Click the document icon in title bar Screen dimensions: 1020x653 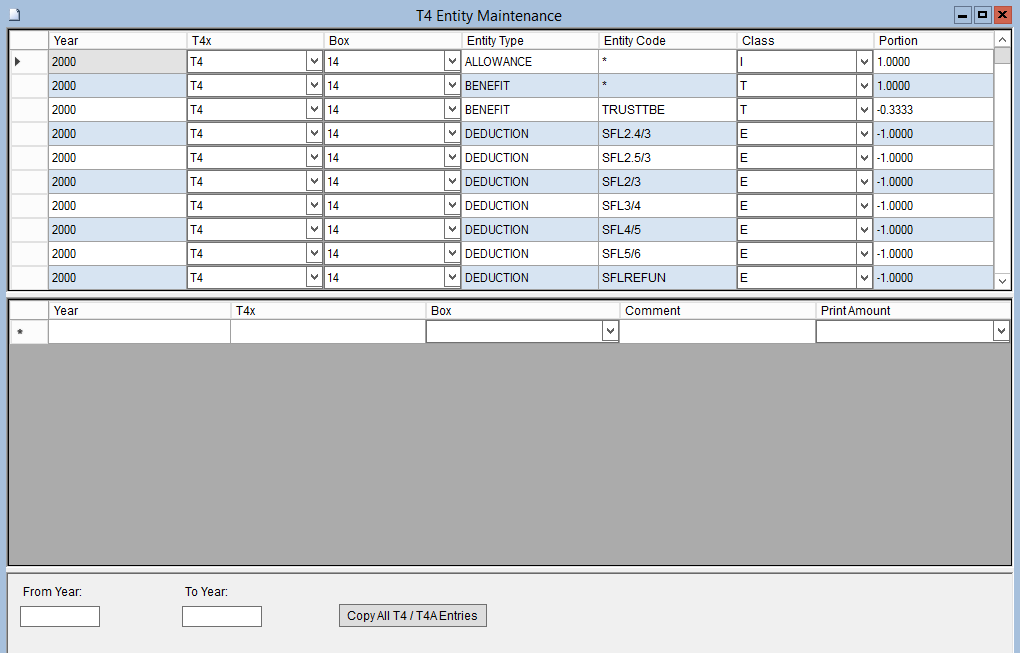coord(14,15)
